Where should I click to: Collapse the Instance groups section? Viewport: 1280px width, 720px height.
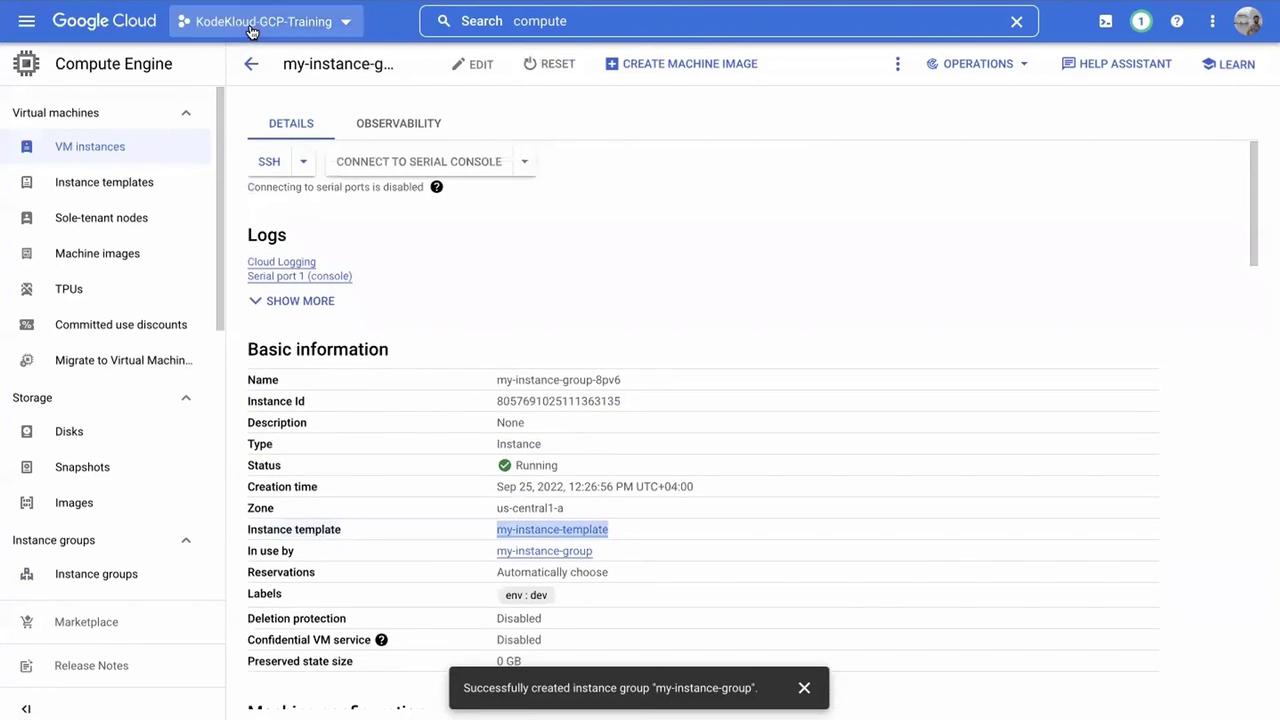186,540
